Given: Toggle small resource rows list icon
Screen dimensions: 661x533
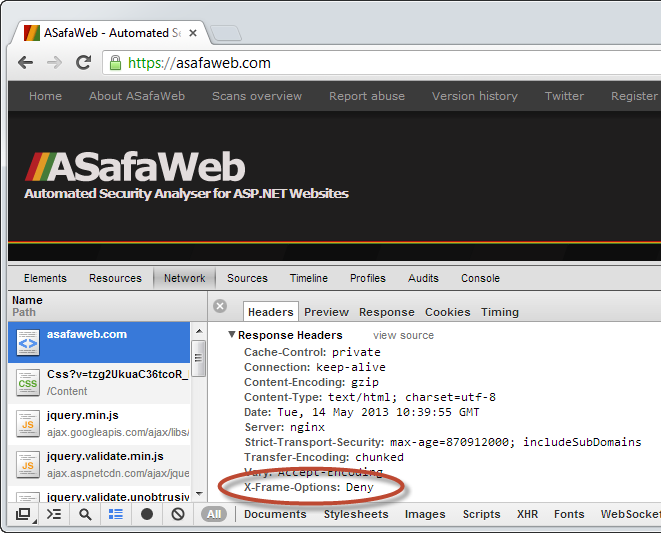Looking at the screenshot, I should tap(116, 514).
